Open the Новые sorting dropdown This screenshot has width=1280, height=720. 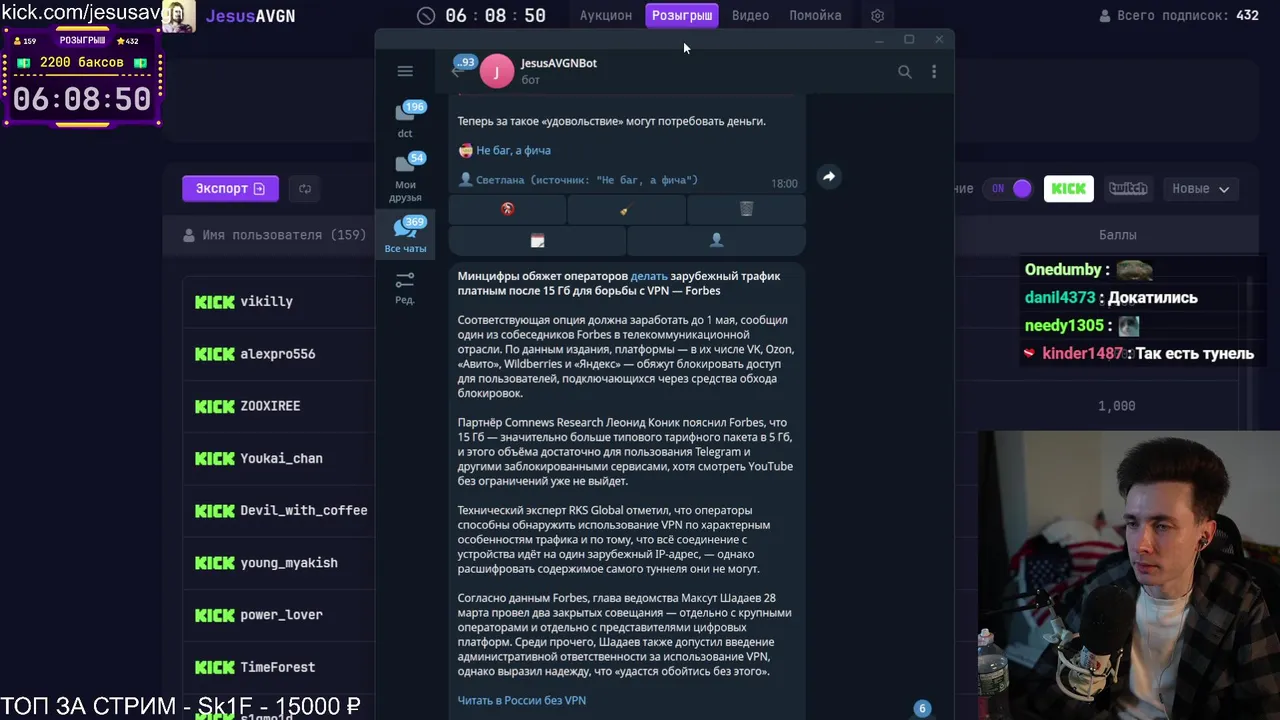tap(1200, 188)
